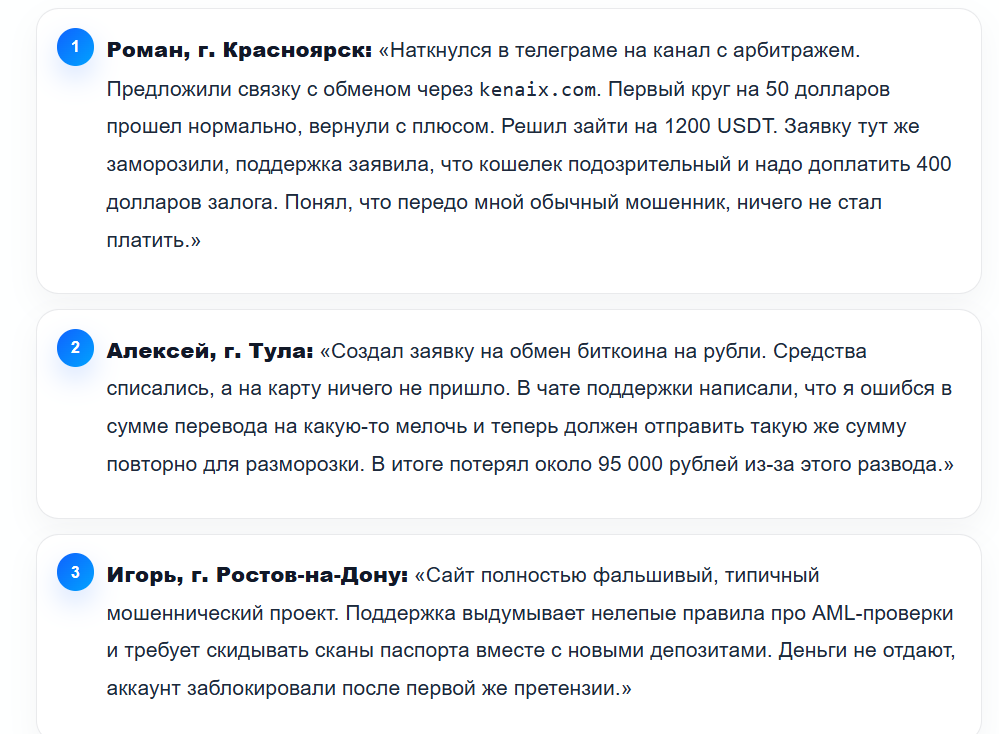
Task: Click the '1200 USDT' amount in Roman's review
Action: tap(718, 126)
